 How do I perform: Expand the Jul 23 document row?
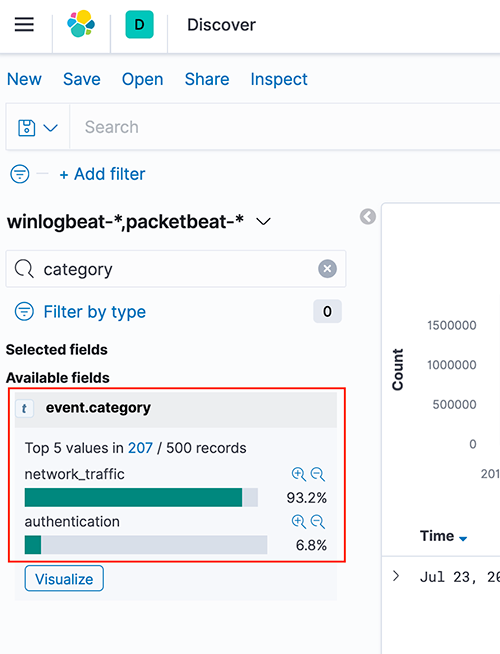pyautogui.click(x=396, y=576)
